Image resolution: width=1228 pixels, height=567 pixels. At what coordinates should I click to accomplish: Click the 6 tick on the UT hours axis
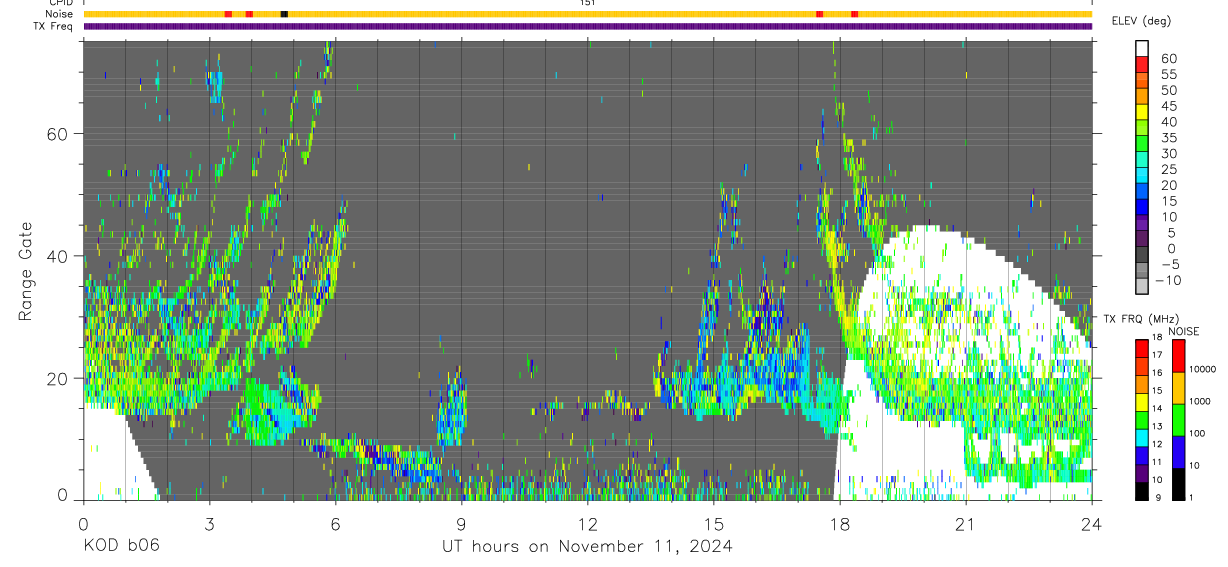(x=335, y=523)
